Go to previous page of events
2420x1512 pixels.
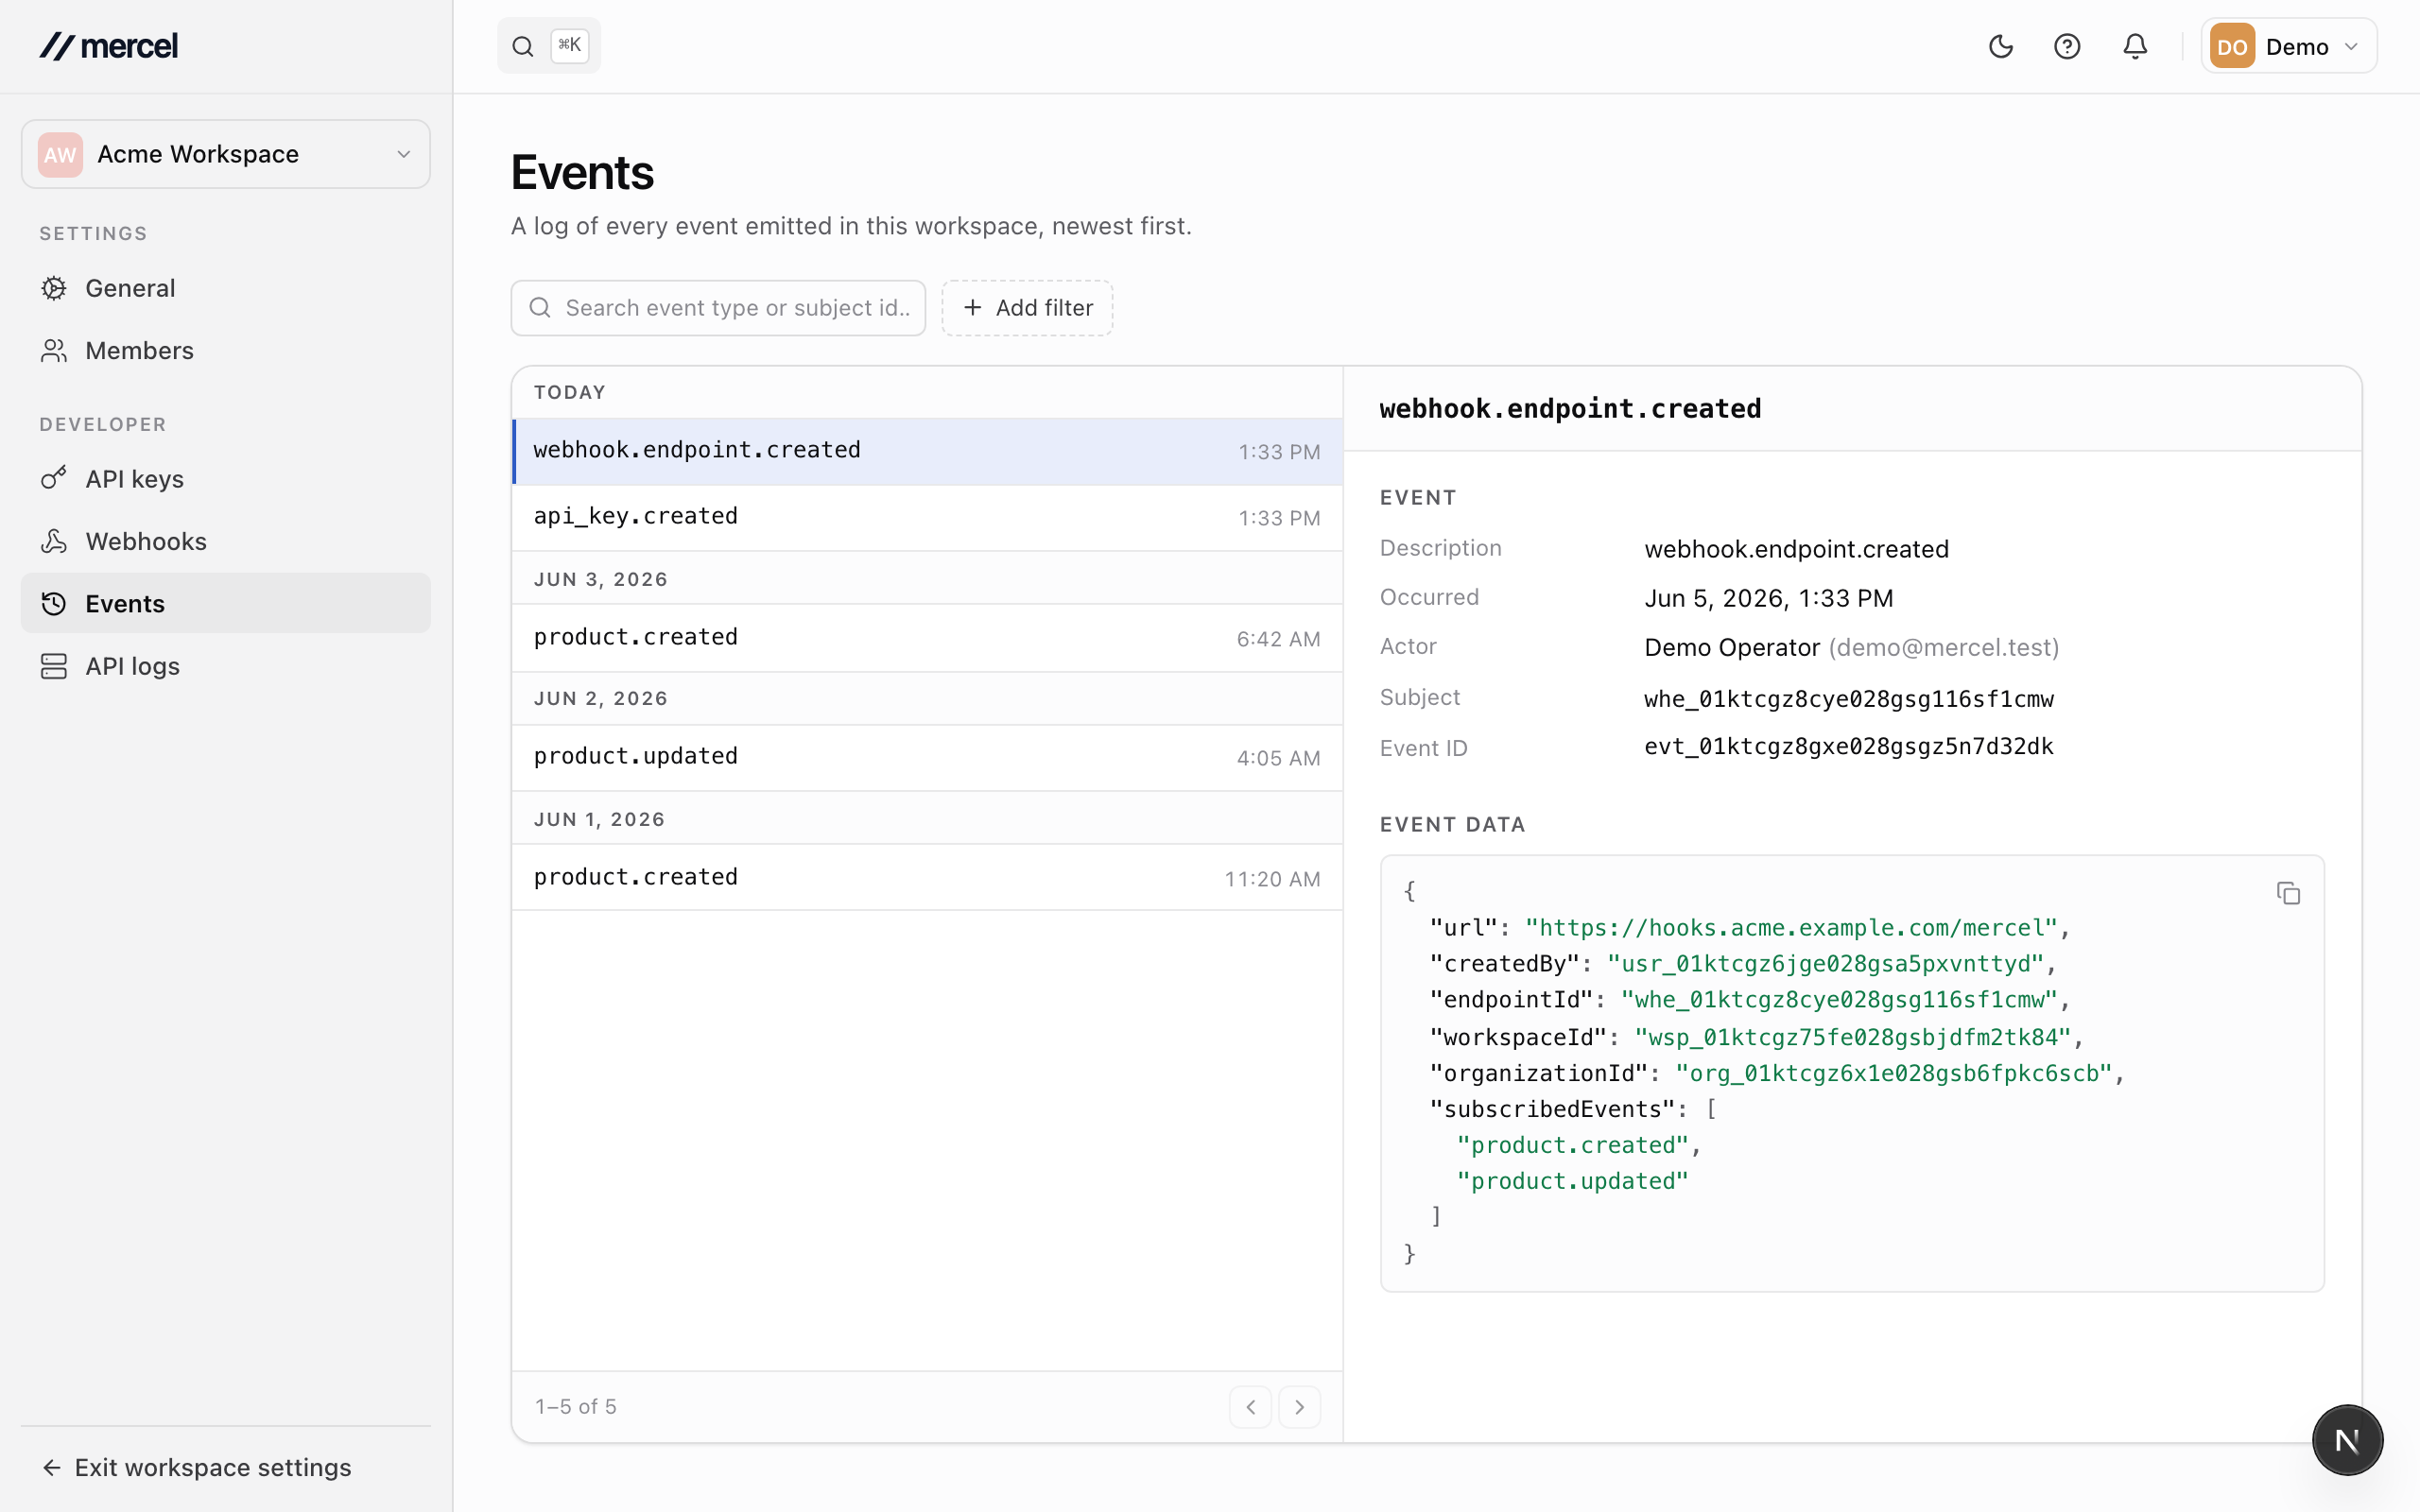[x=1250, y=1407]
